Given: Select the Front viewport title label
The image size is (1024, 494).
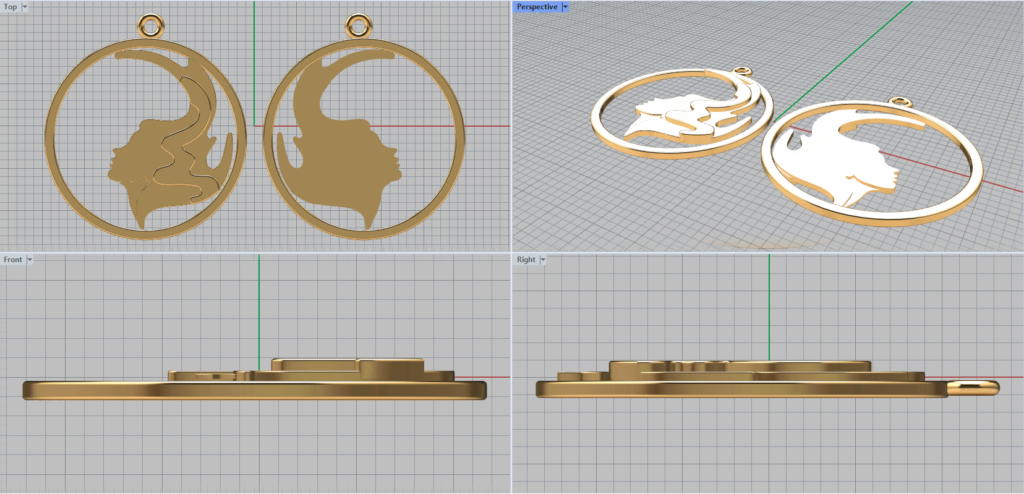Looking at the screenshot, I should (x=12, y=259).
